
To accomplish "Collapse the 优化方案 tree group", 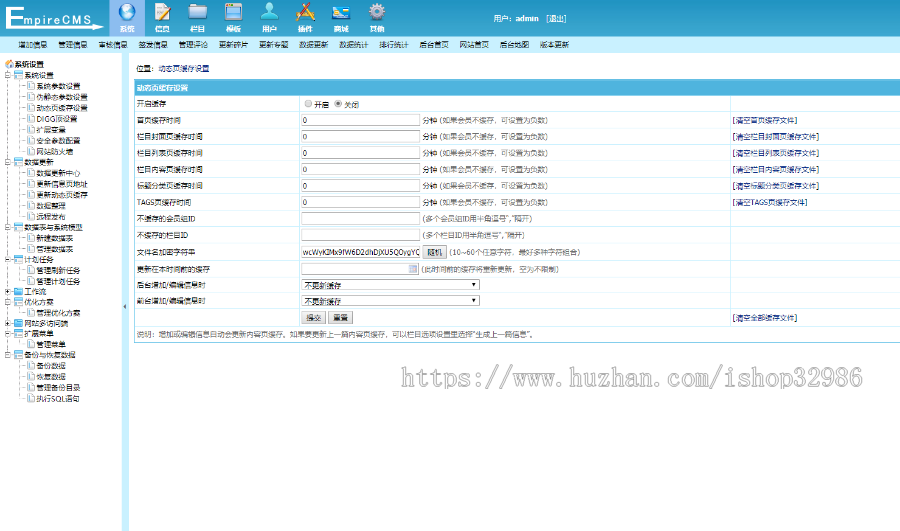I will (x=7, y=301).
